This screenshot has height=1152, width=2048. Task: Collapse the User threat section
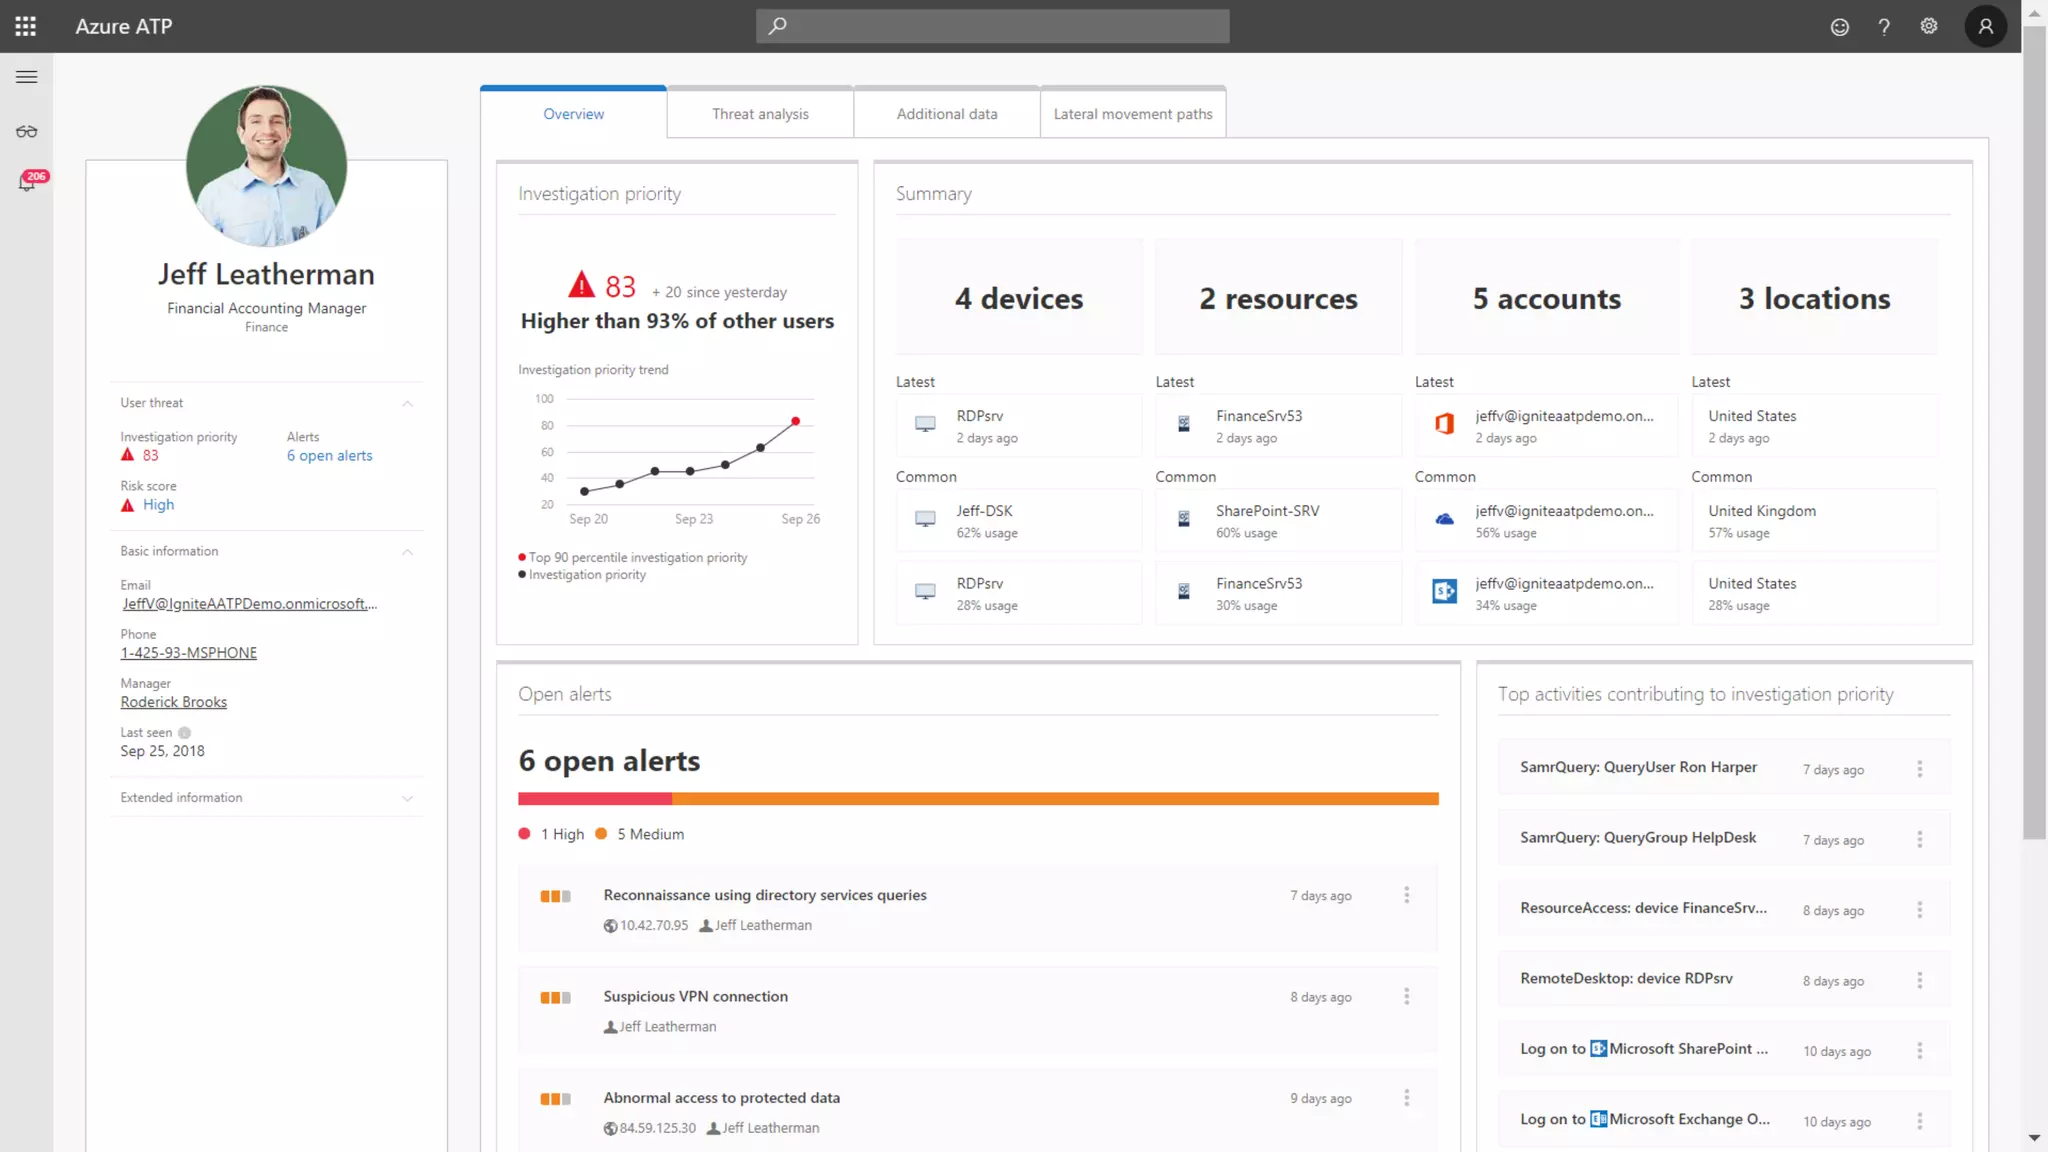coord(407,403)
